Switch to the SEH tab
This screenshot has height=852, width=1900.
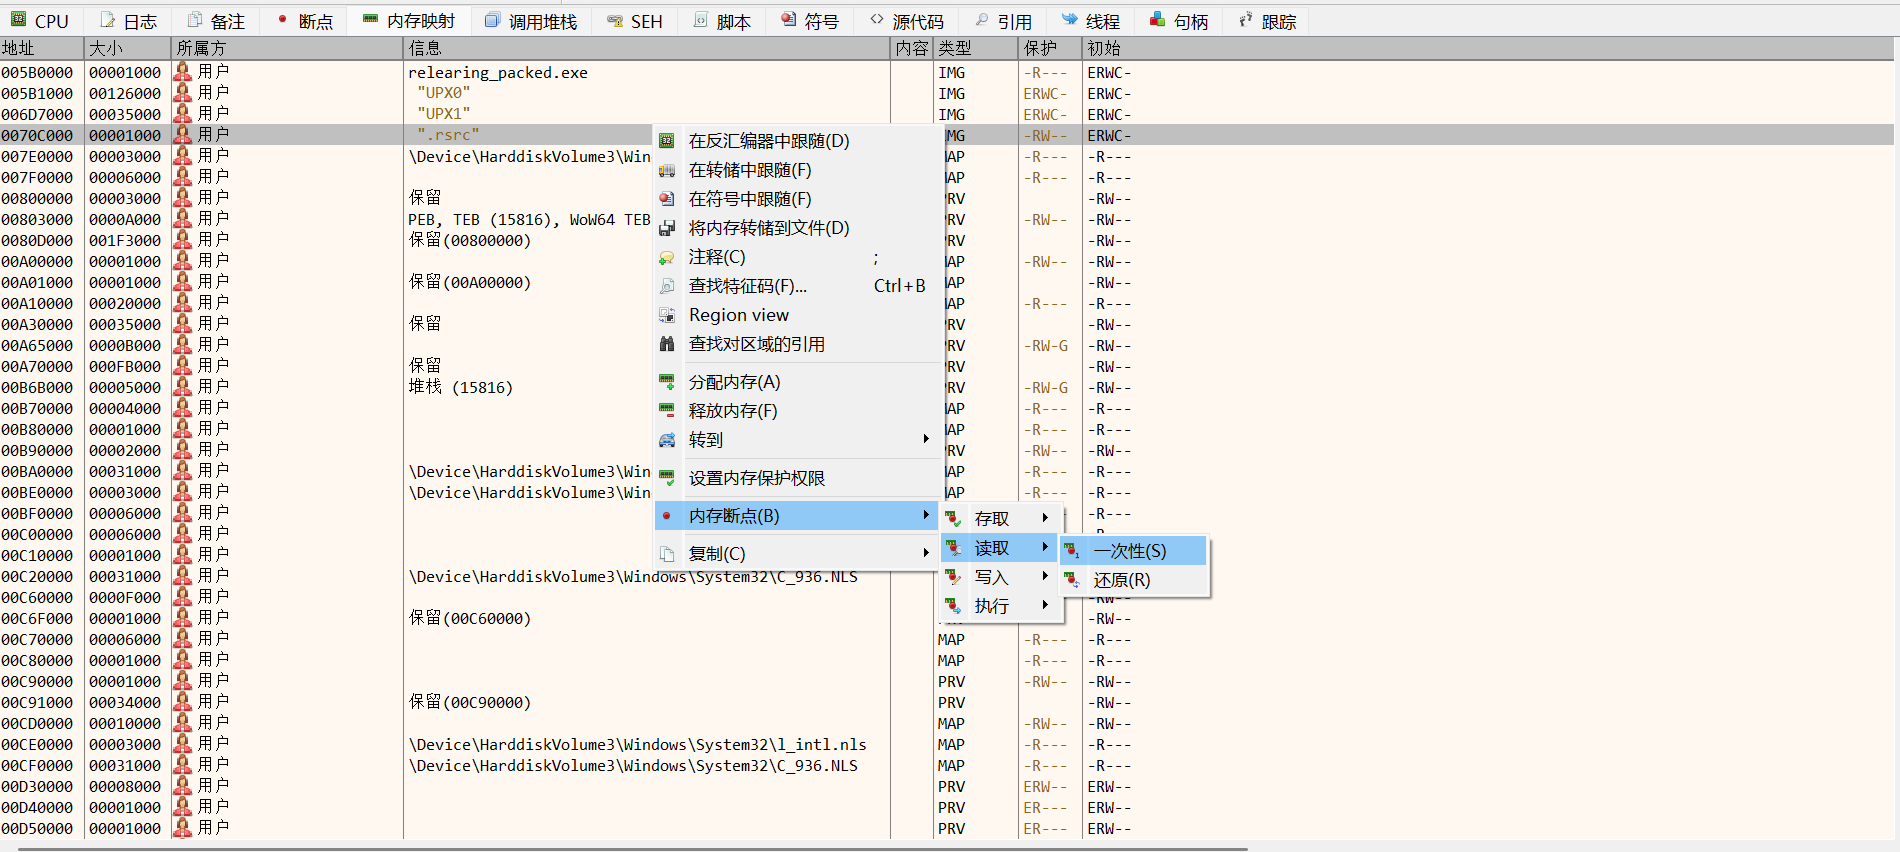pos(635,21)
